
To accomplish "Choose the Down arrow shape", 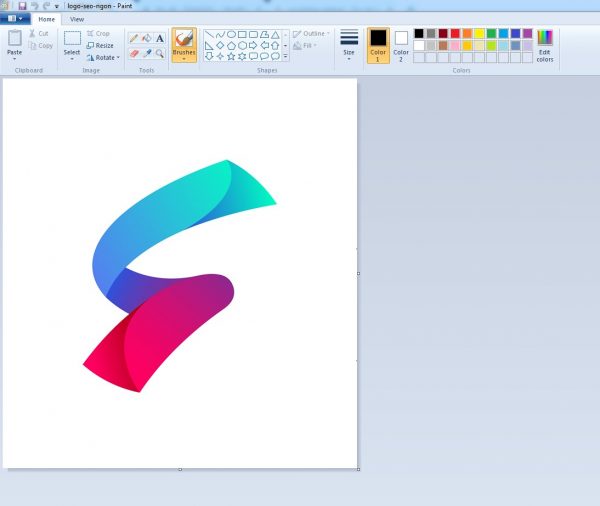I will point(209,57).
